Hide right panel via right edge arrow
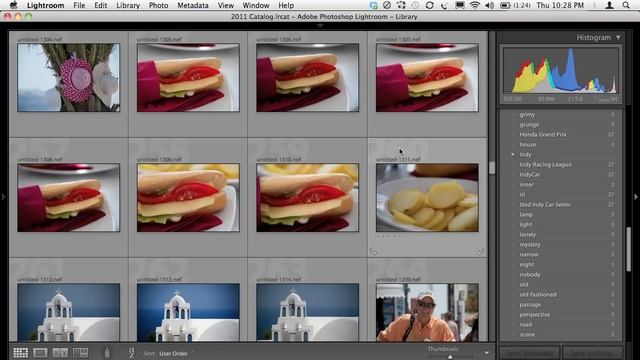640x360 pixels. (636, 197)
